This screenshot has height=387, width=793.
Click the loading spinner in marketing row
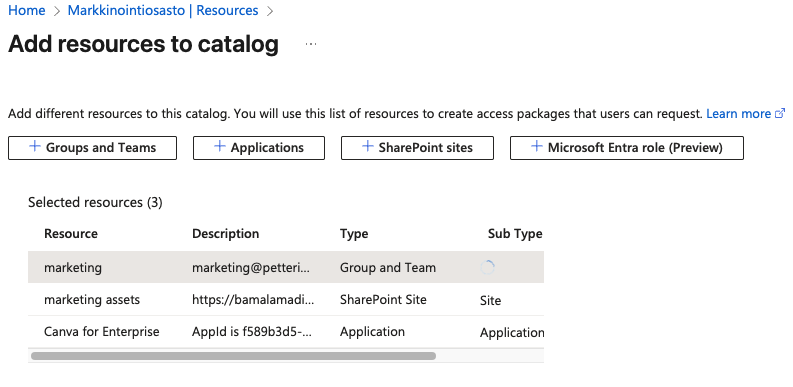(x=488, y=267)
